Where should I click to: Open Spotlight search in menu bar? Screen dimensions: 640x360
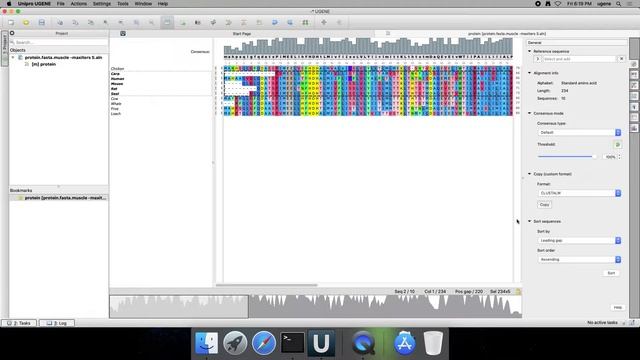pyautogui.click(x=618, y=4)
